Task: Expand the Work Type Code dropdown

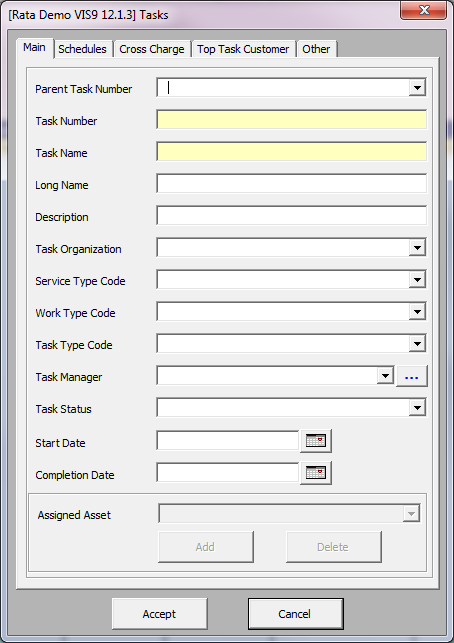Action: pos(417,312)
